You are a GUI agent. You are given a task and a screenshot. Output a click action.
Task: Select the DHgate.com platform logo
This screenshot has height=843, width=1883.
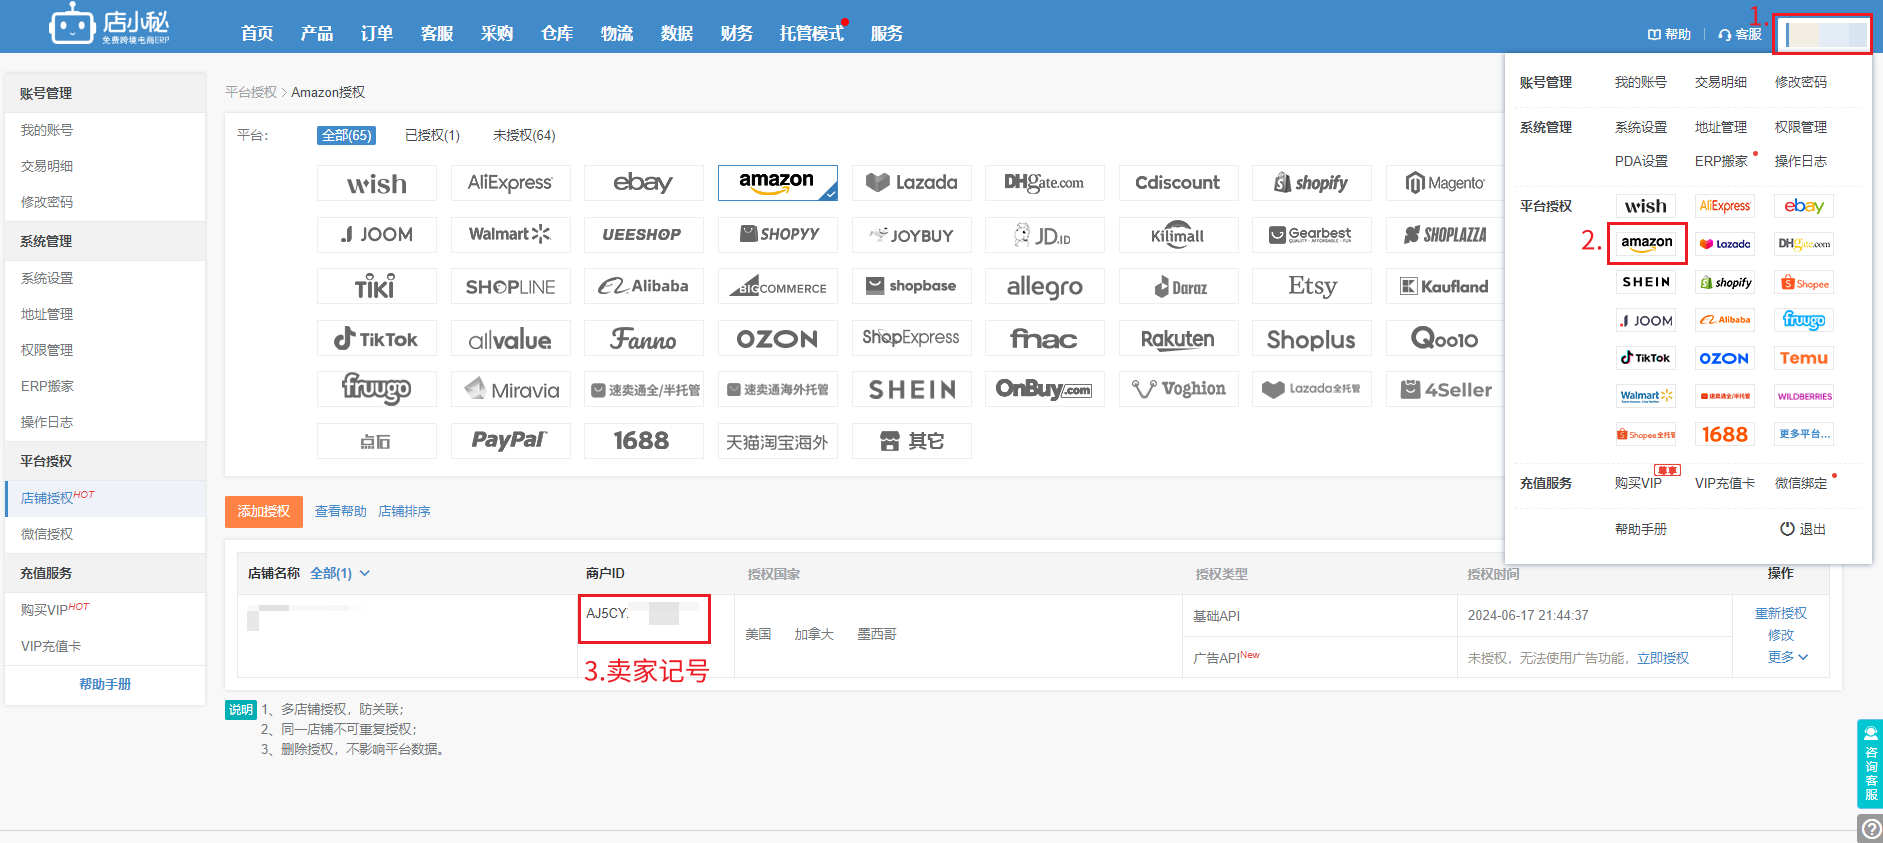click(1044, 183)
